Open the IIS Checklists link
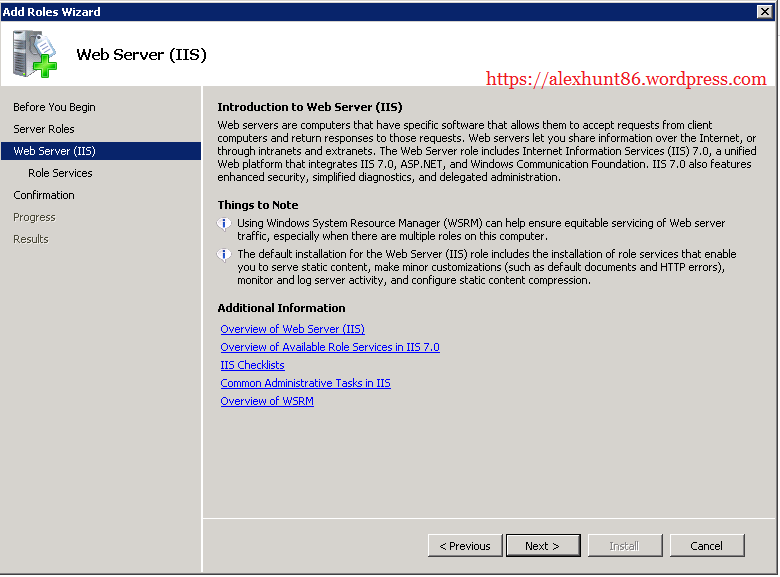This screenshot has height=577, width=780. [252, 365]
